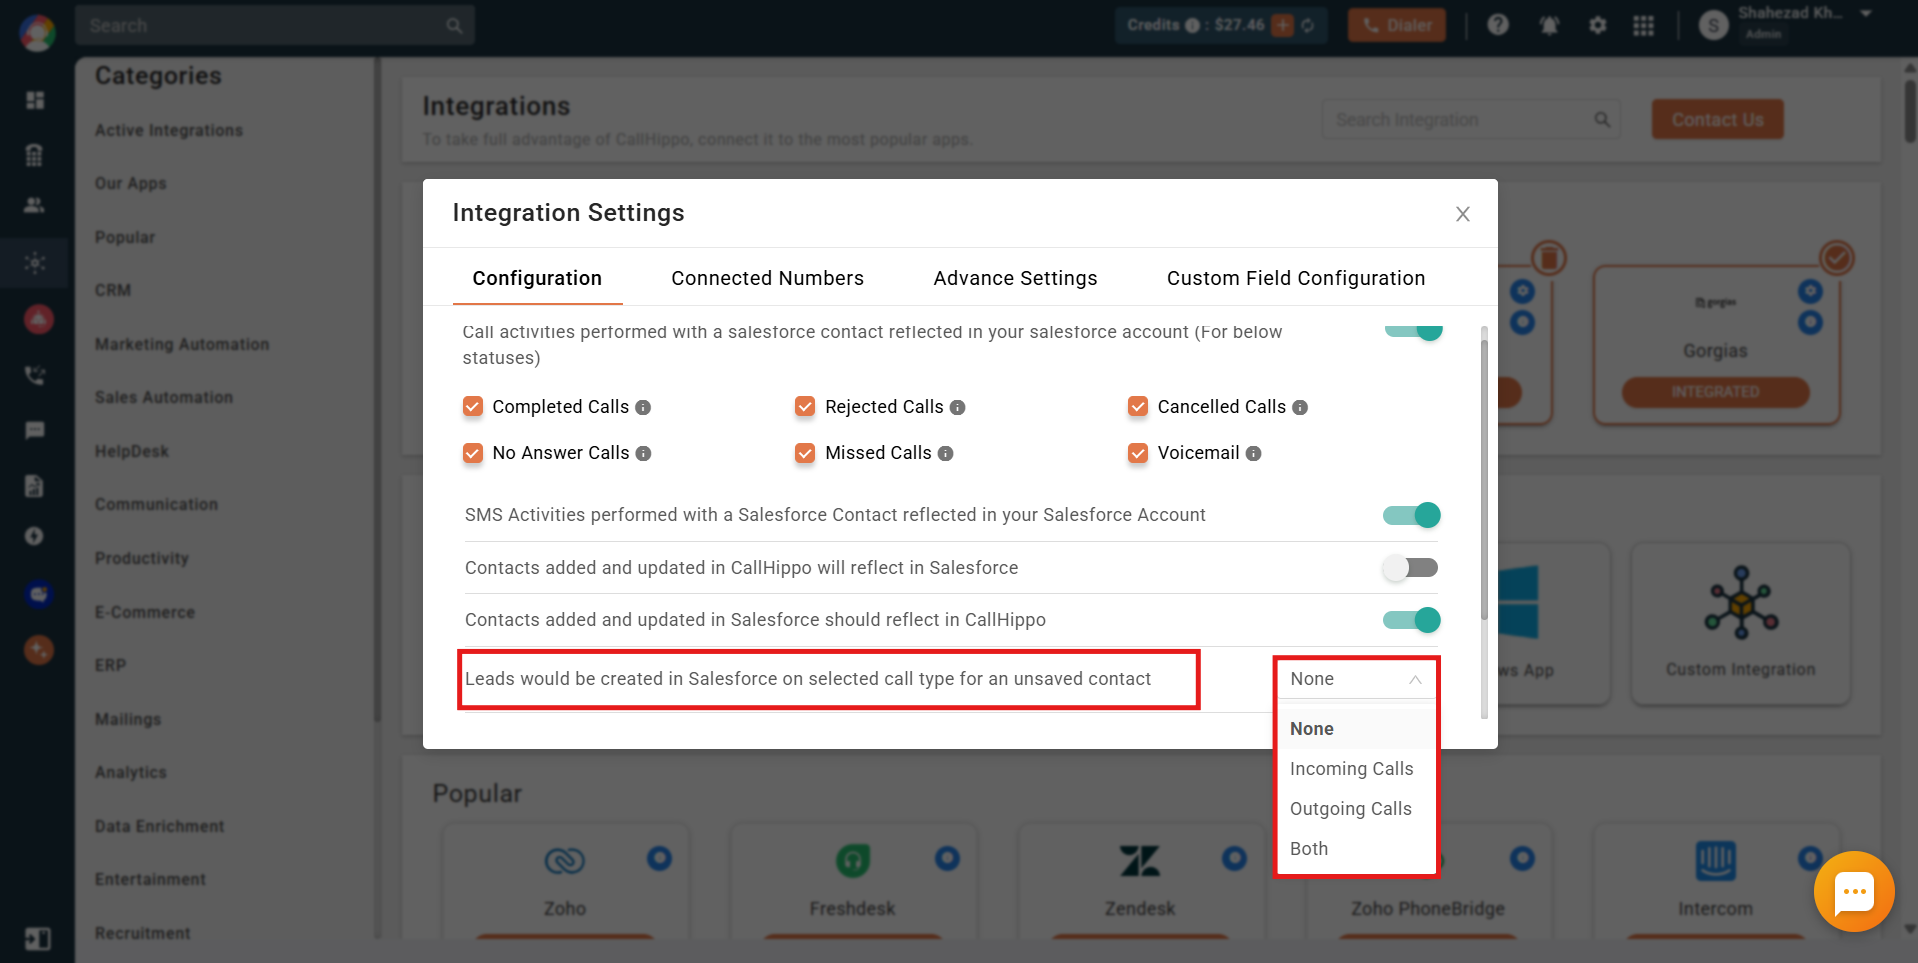Switch to Connected Numbers tab

[767, 278]
